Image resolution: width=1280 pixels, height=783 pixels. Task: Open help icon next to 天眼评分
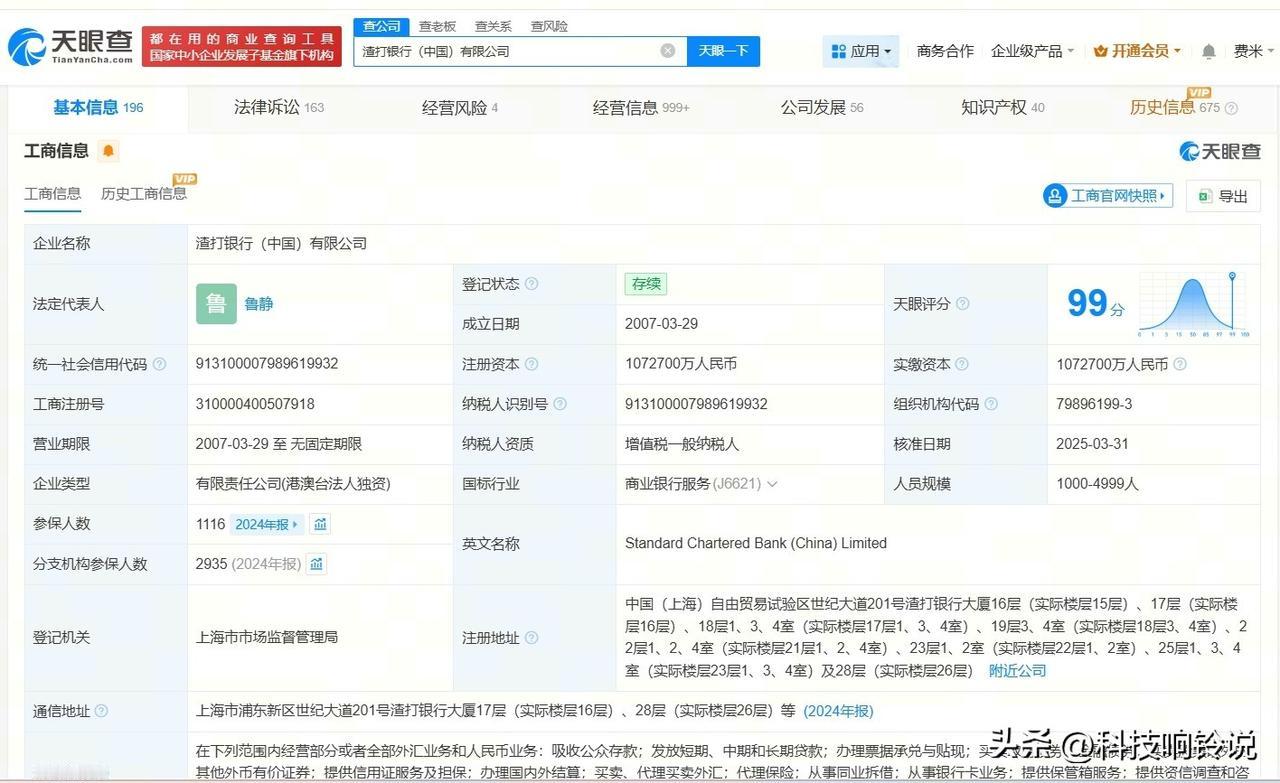coord(962,304)
